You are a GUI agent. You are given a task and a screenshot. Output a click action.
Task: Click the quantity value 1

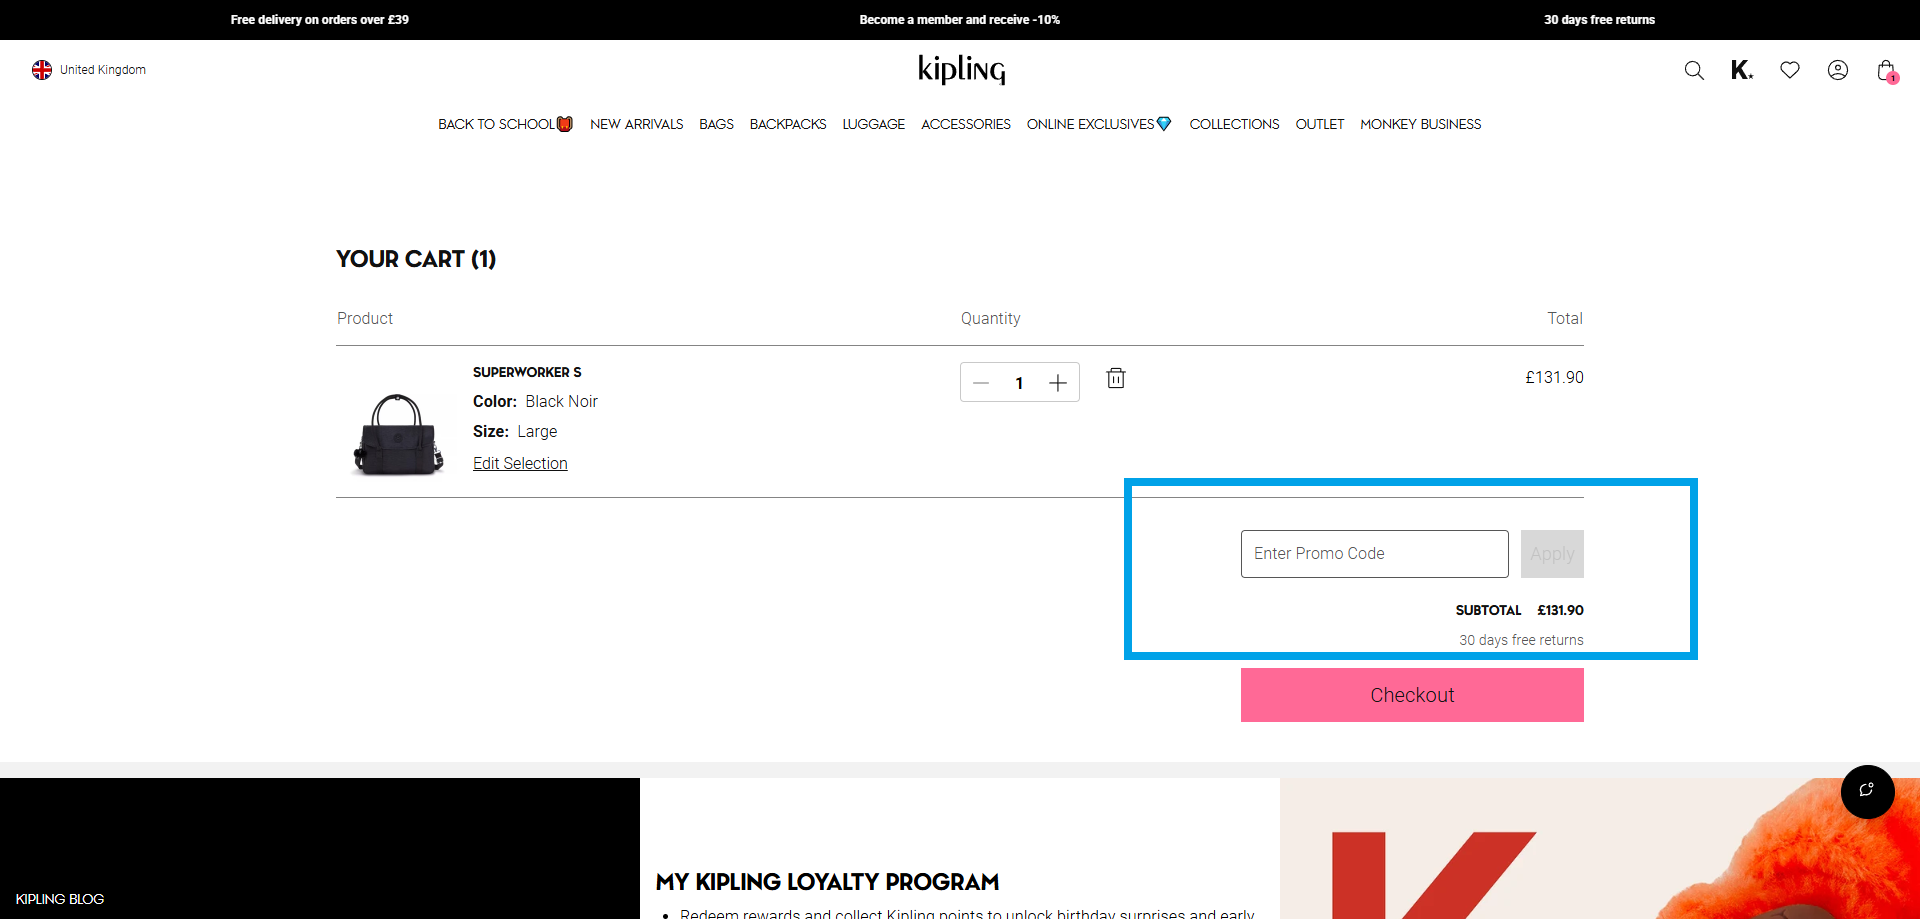(x=1019, y=383)
